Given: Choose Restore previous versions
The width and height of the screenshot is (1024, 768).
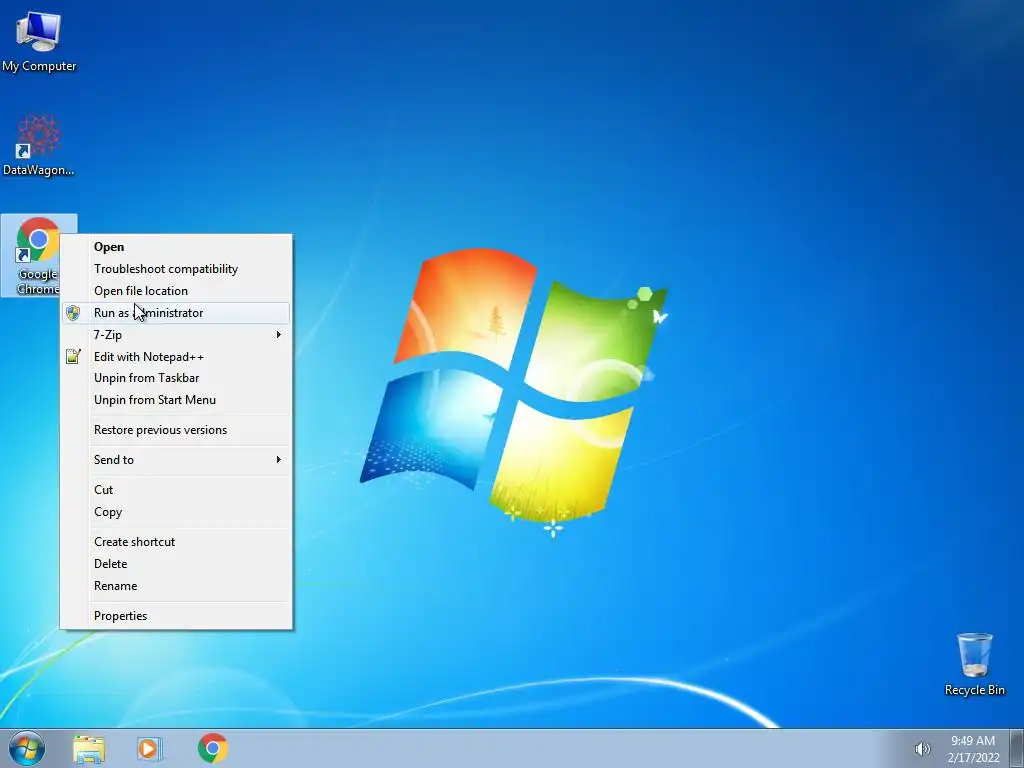Looking at the screenshot, I should (176, 430).
